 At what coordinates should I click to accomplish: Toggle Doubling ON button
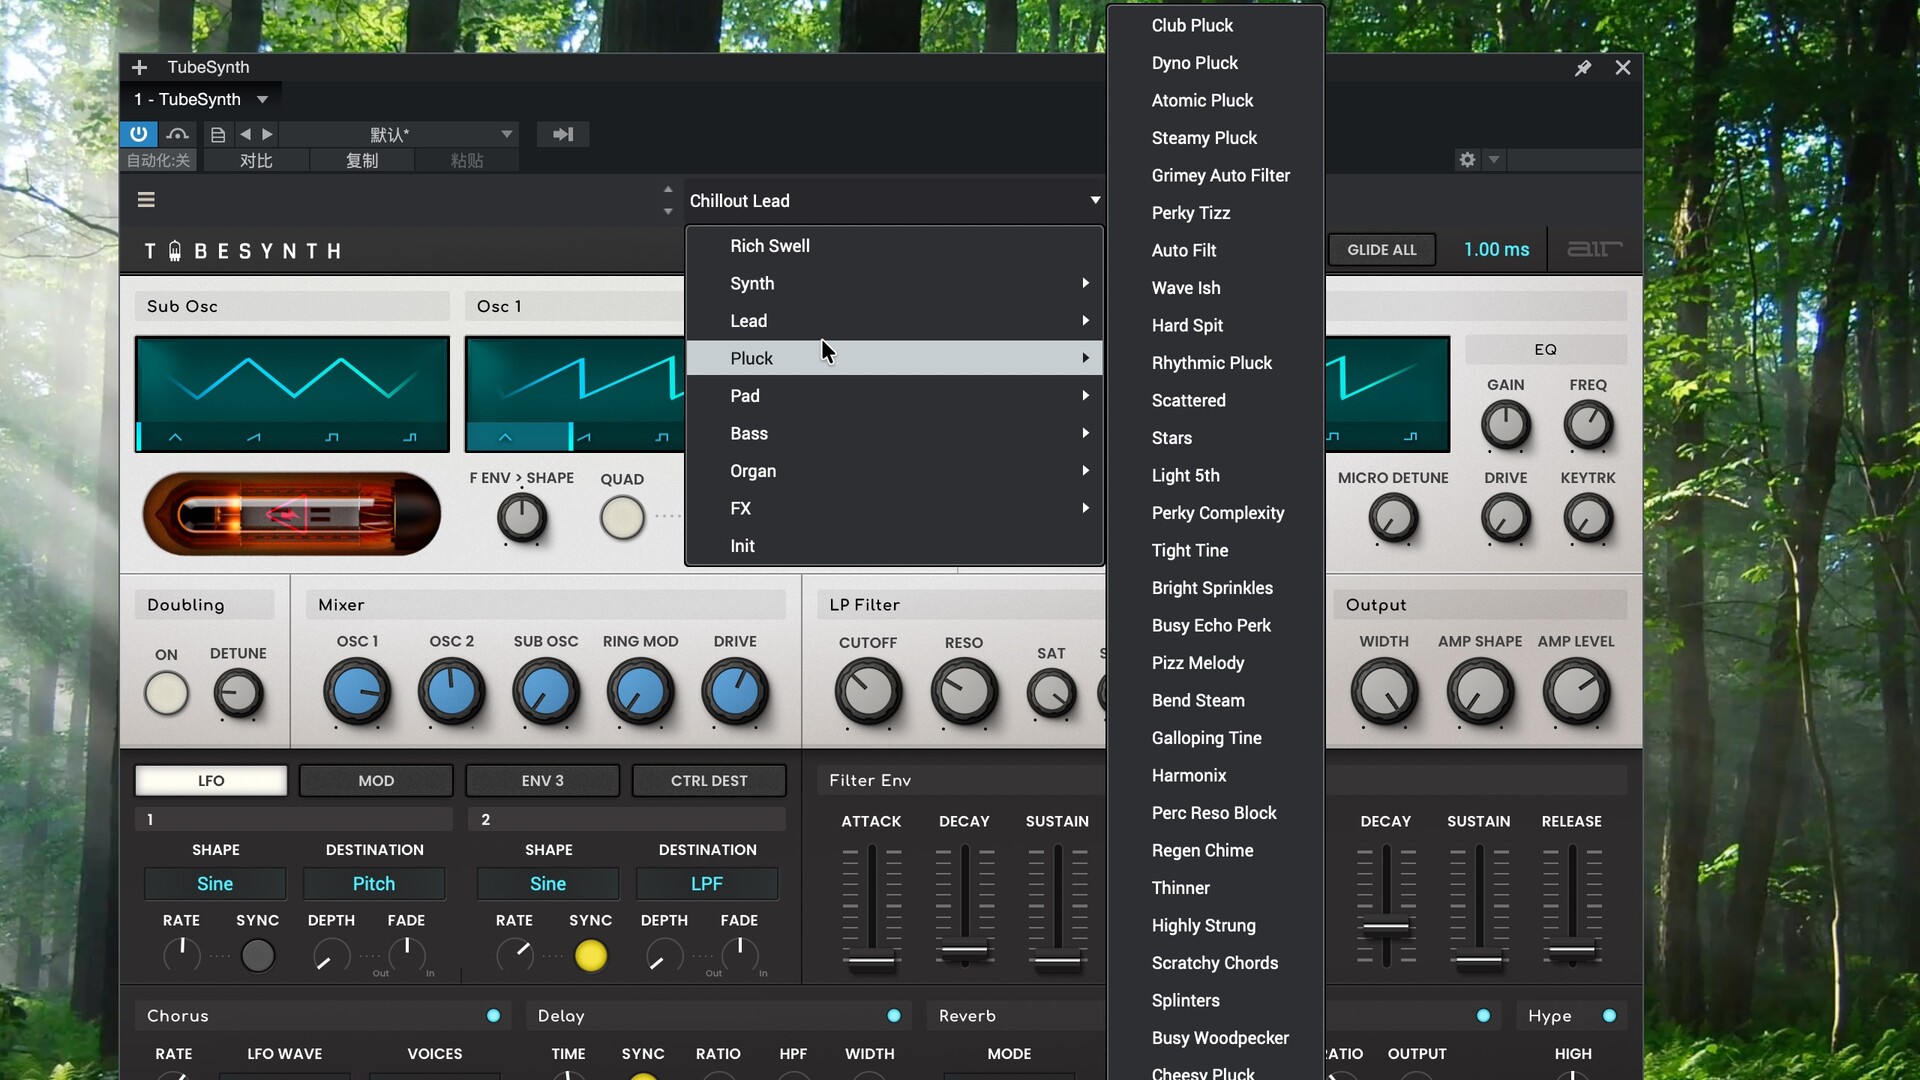[166, 693]
